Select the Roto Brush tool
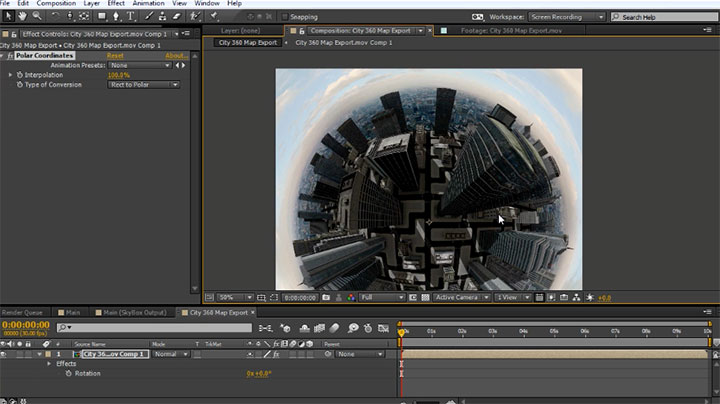The height and width of the screenshot is (404, 720). 196,17
